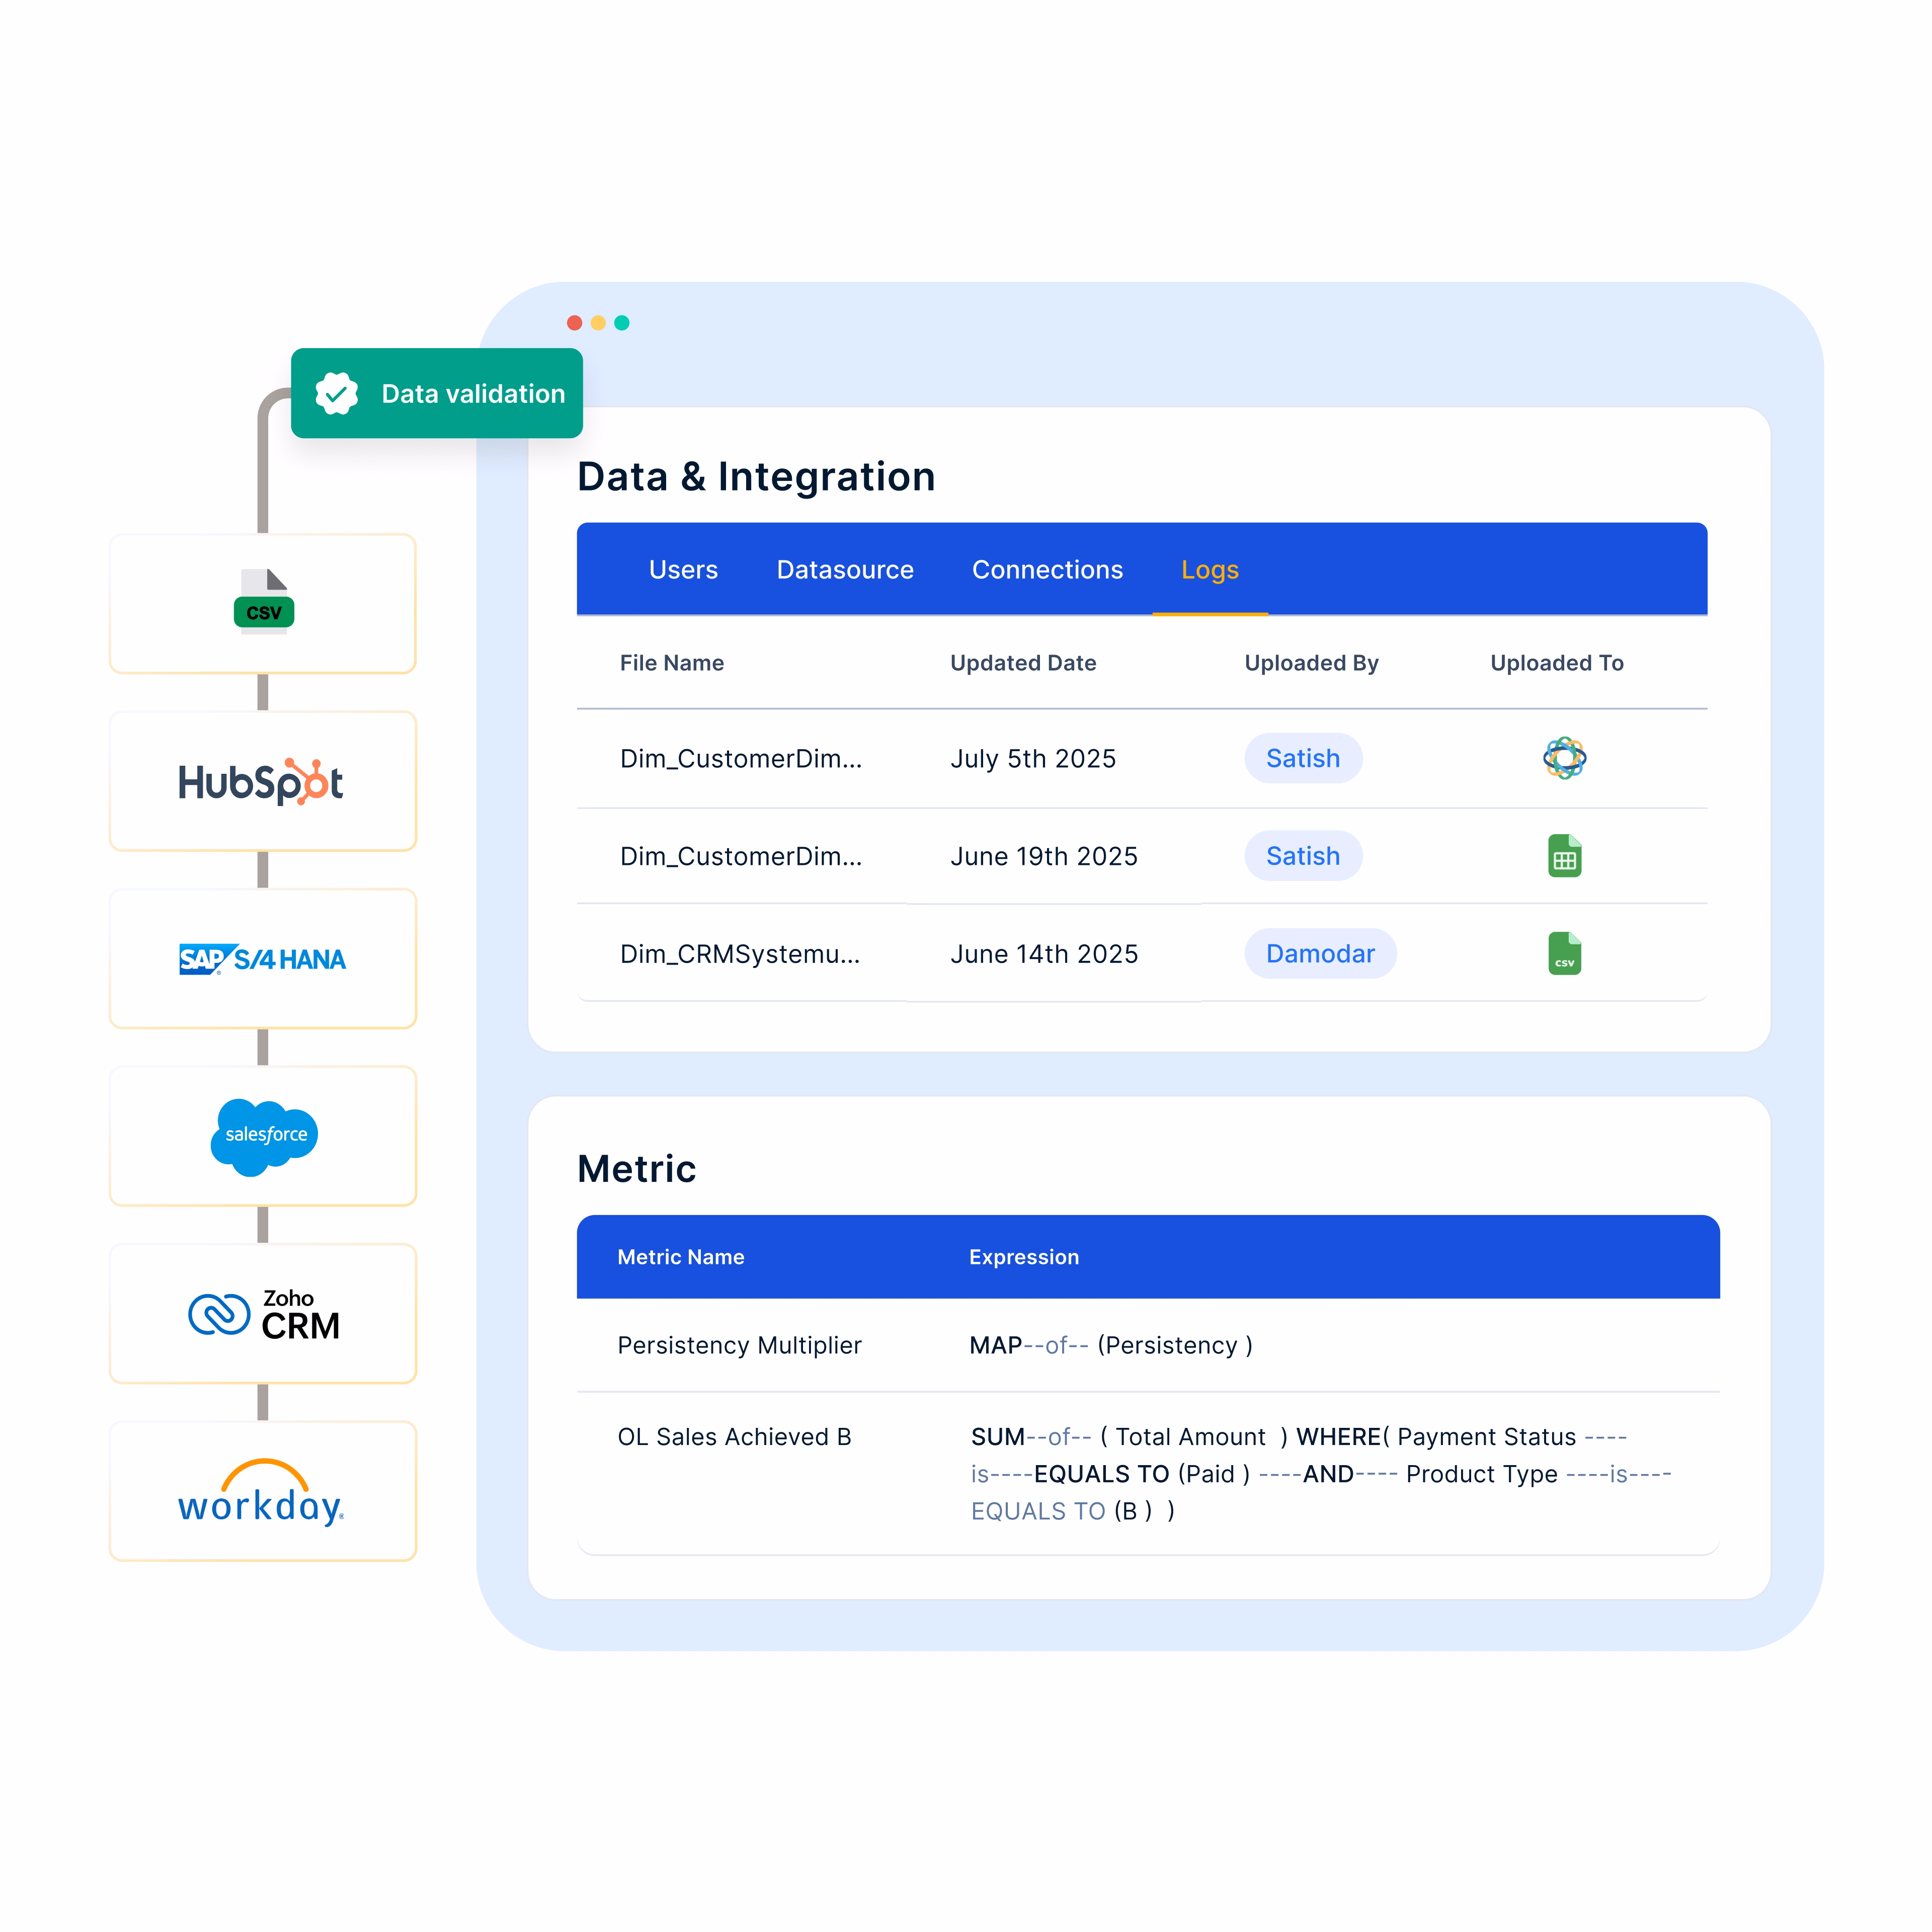This screenshot has height=1932, width=1932.
Task: Click Satish tag in July 5th row
Action: (x=1303, y=758)
